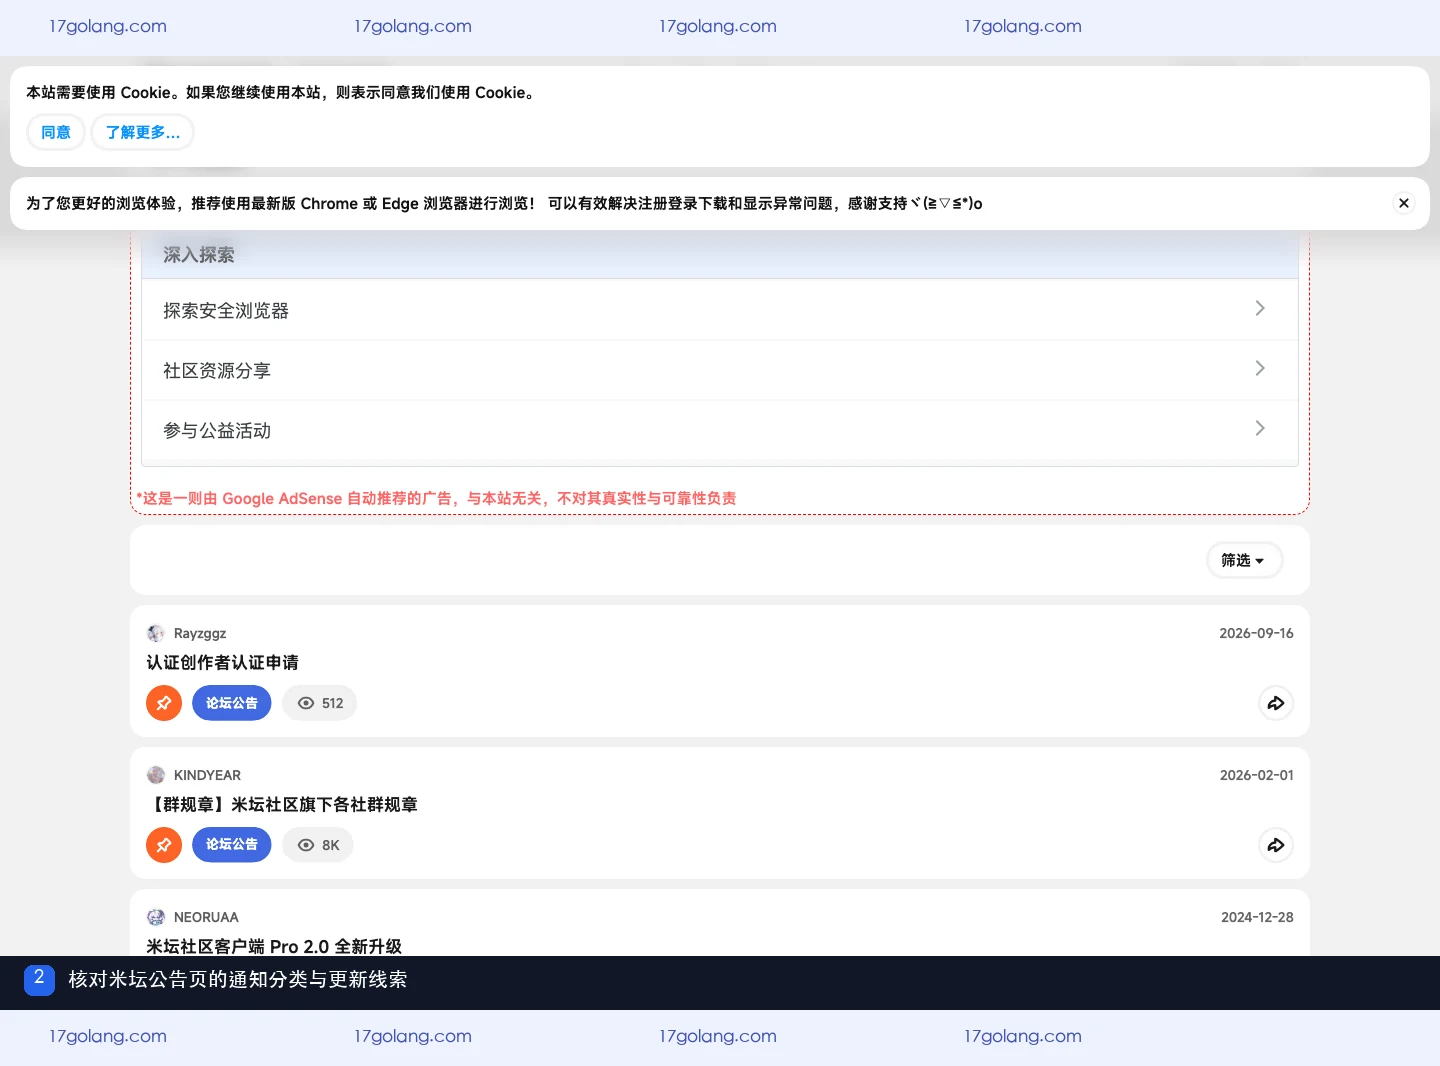Dismiss the browser recommendation notice
The height and width of the screenshot is (1066, 1440).
point(1404,203)
